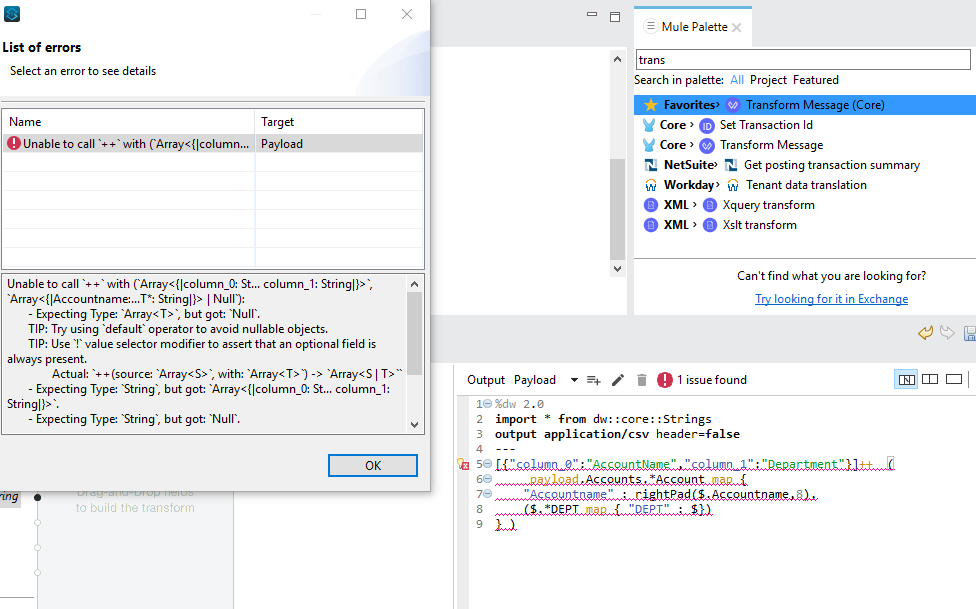
Task: Select the Xquery transform icon
Action: pyautogui.click(x=708, y=205)
